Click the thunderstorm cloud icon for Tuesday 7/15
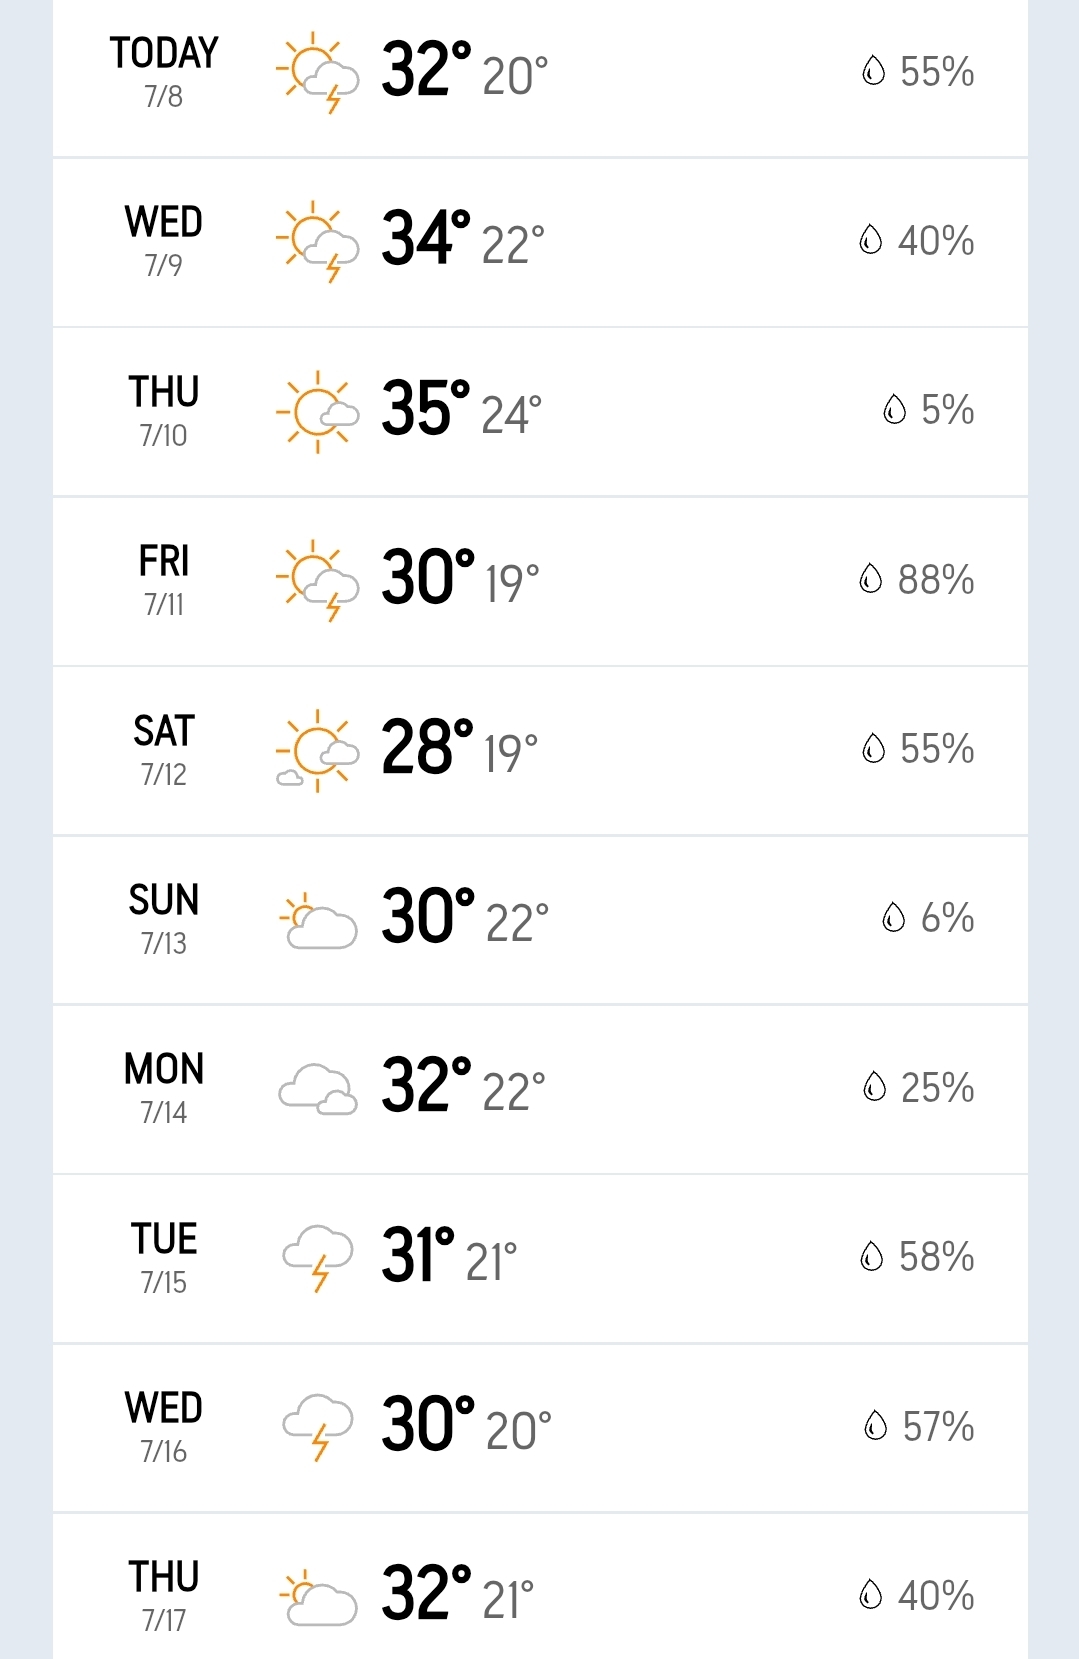 [318, 1257]
